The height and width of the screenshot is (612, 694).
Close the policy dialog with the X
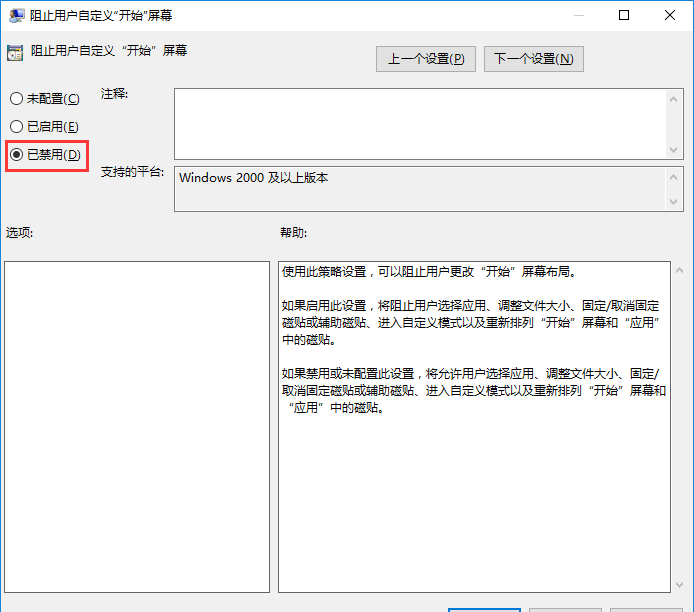(669, 15)
